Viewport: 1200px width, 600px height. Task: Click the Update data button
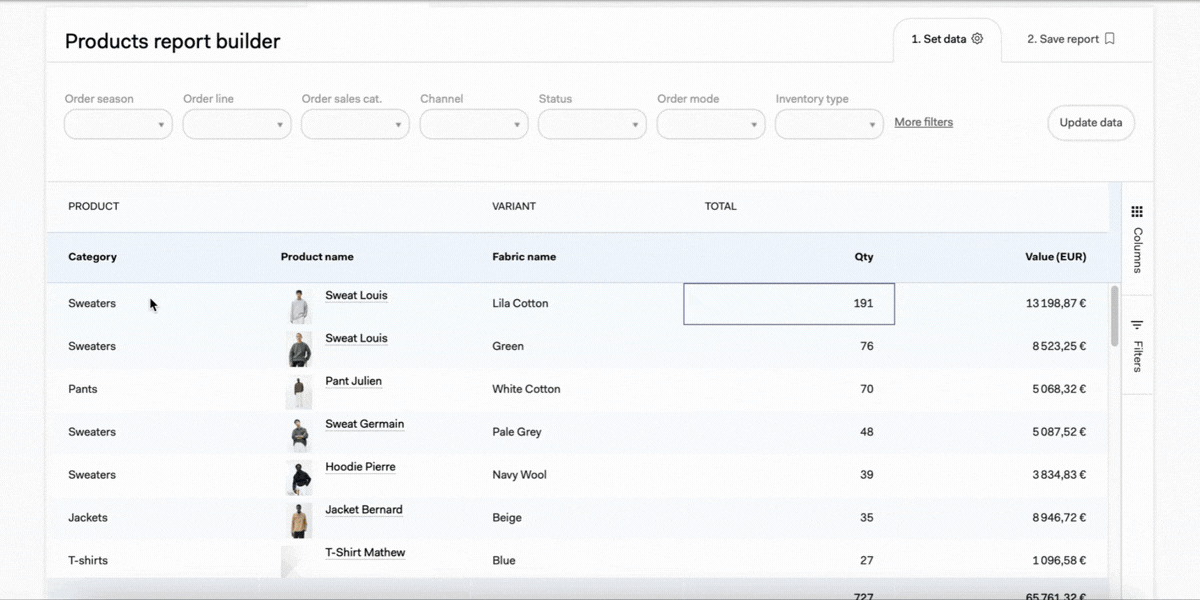point(1091,123)
